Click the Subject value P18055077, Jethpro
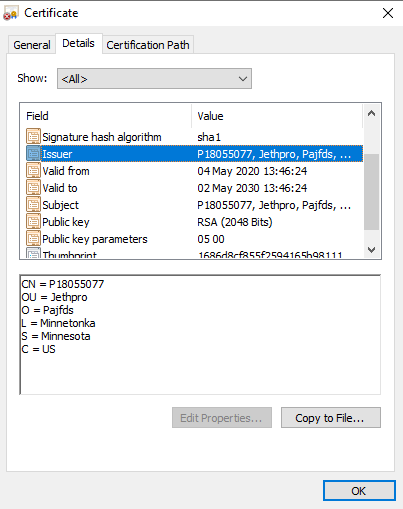403x509 pixels. point(274,205)
